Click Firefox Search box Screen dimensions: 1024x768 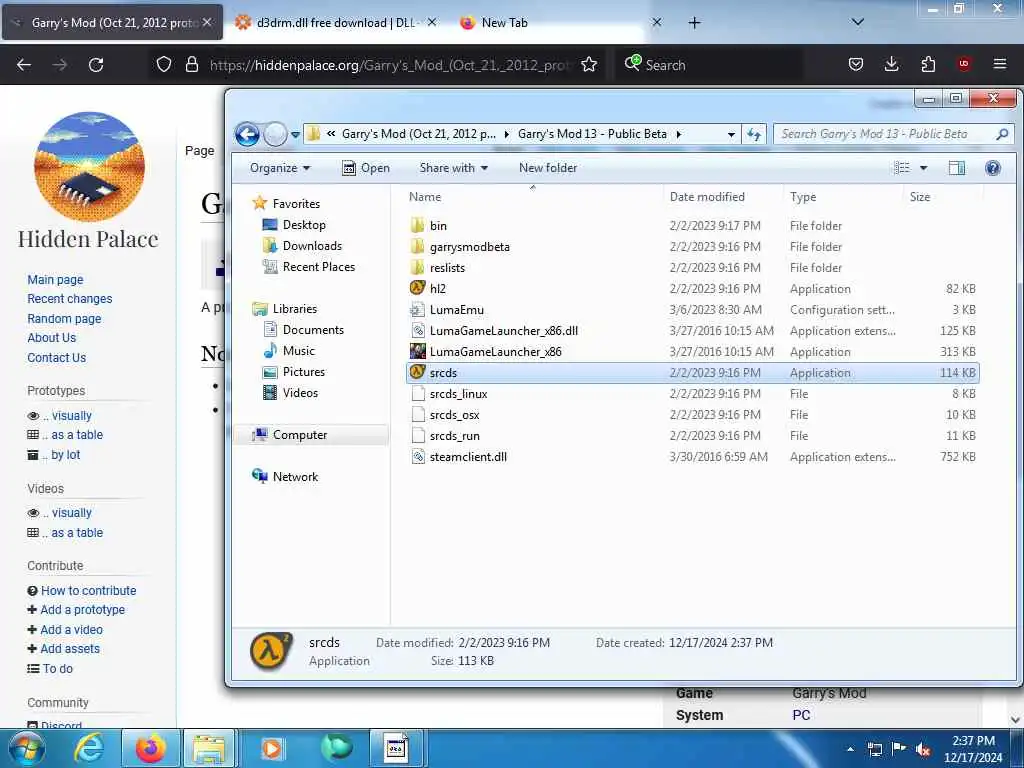tap(708, 65)
